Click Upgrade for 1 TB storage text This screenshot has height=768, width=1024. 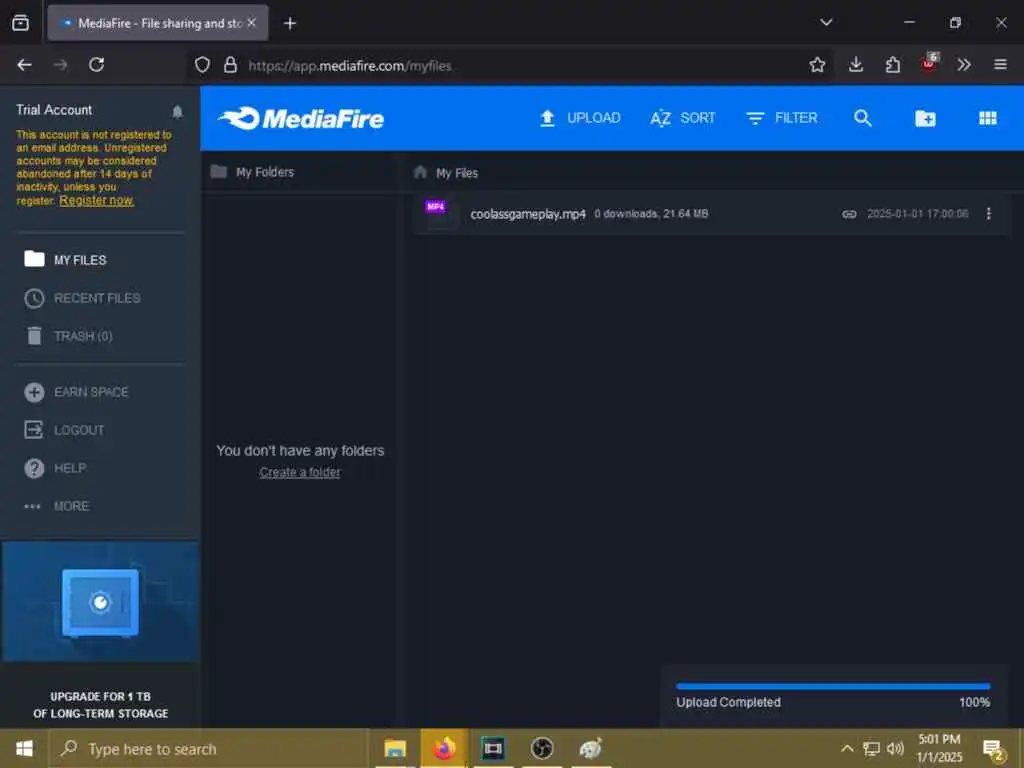[101, 705]
